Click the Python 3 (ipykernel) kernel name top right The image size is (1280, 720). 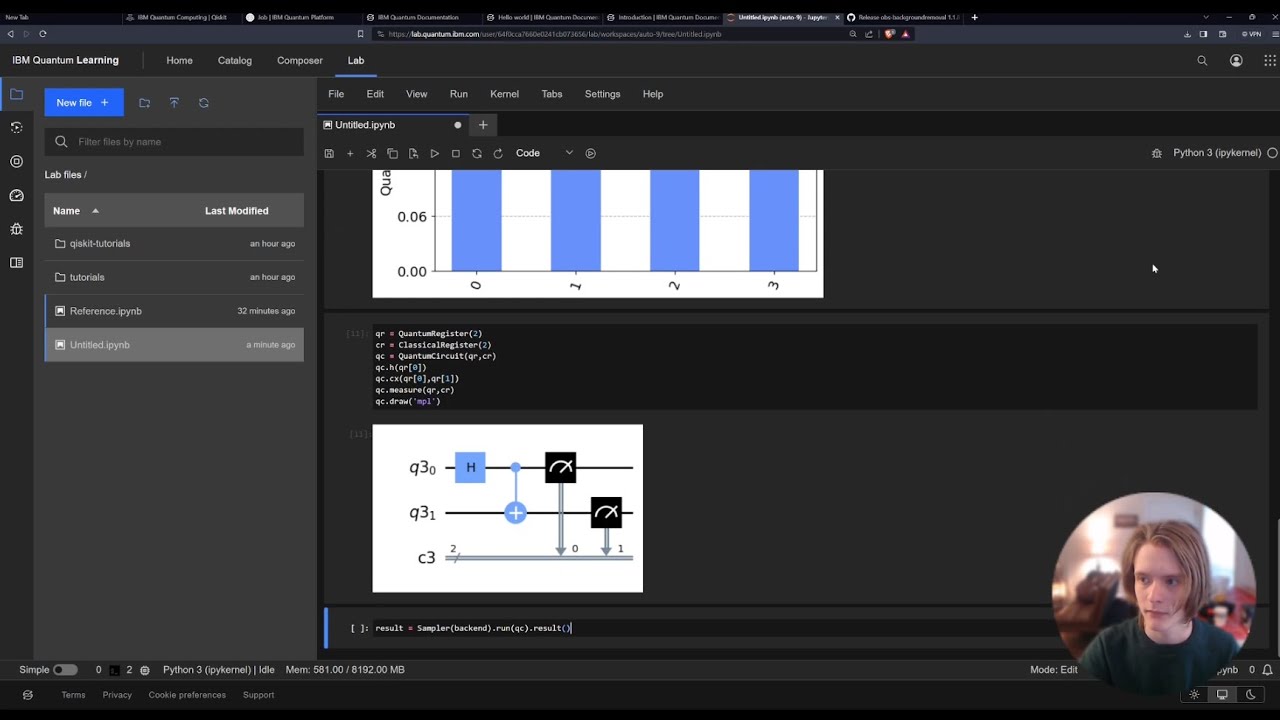1217,153
